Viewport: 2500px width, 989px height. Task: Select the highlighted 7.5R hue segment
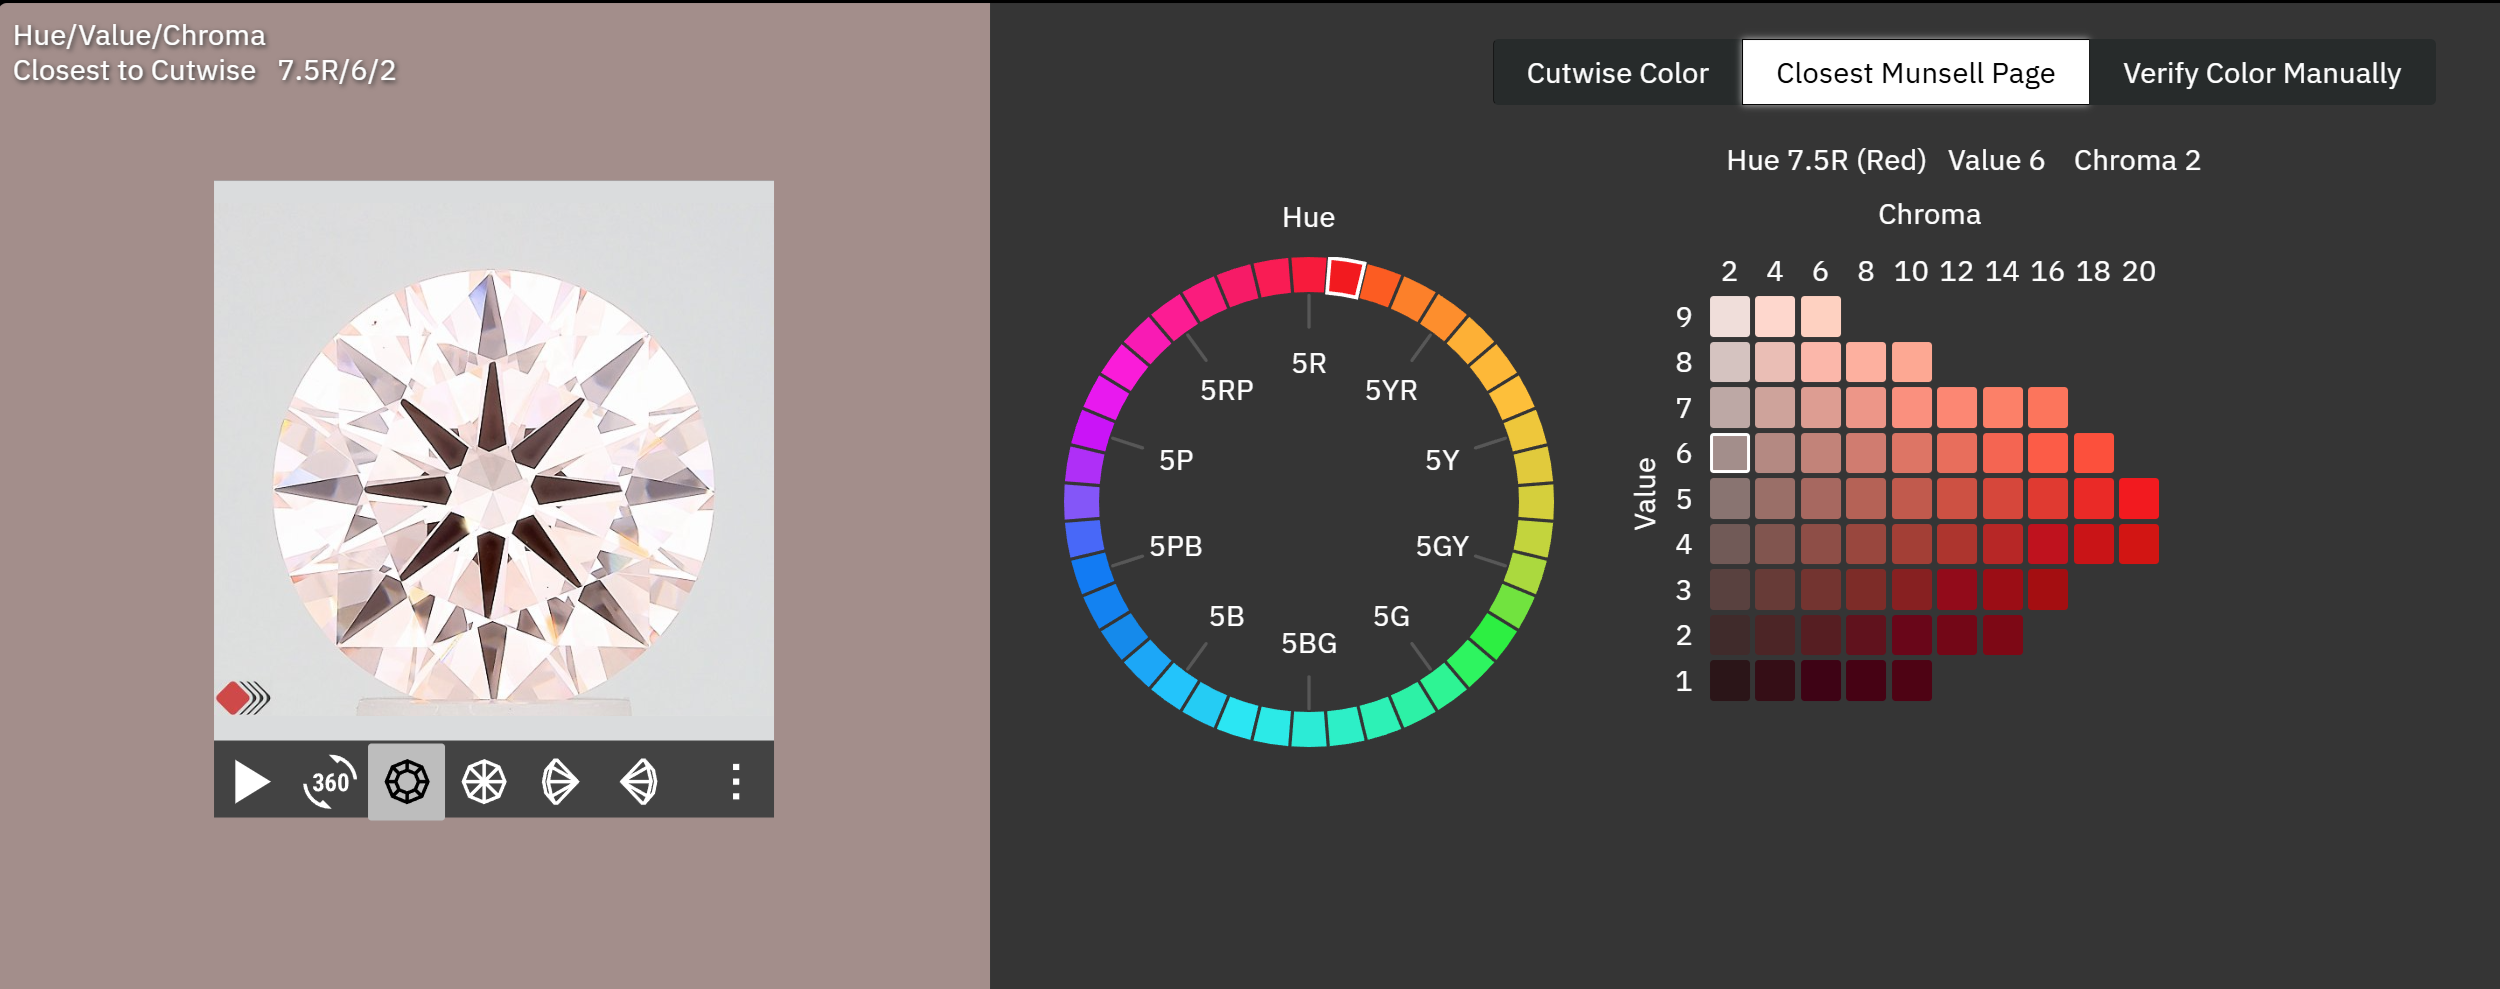[x=1345, y=277]
